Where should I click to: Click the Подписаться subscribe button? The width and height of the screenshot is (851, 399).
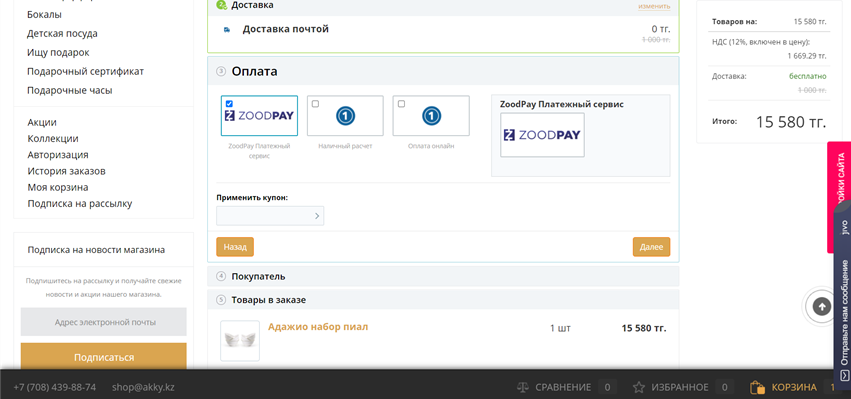104,357
